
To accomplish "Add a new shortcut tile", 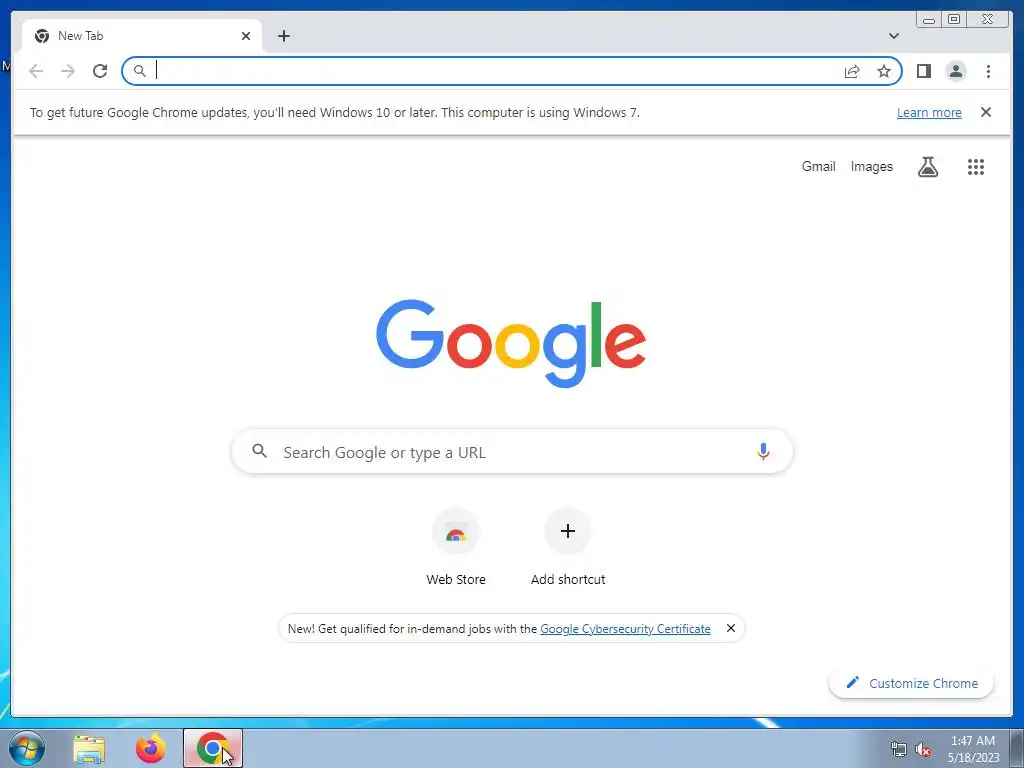I will (568, 547).
